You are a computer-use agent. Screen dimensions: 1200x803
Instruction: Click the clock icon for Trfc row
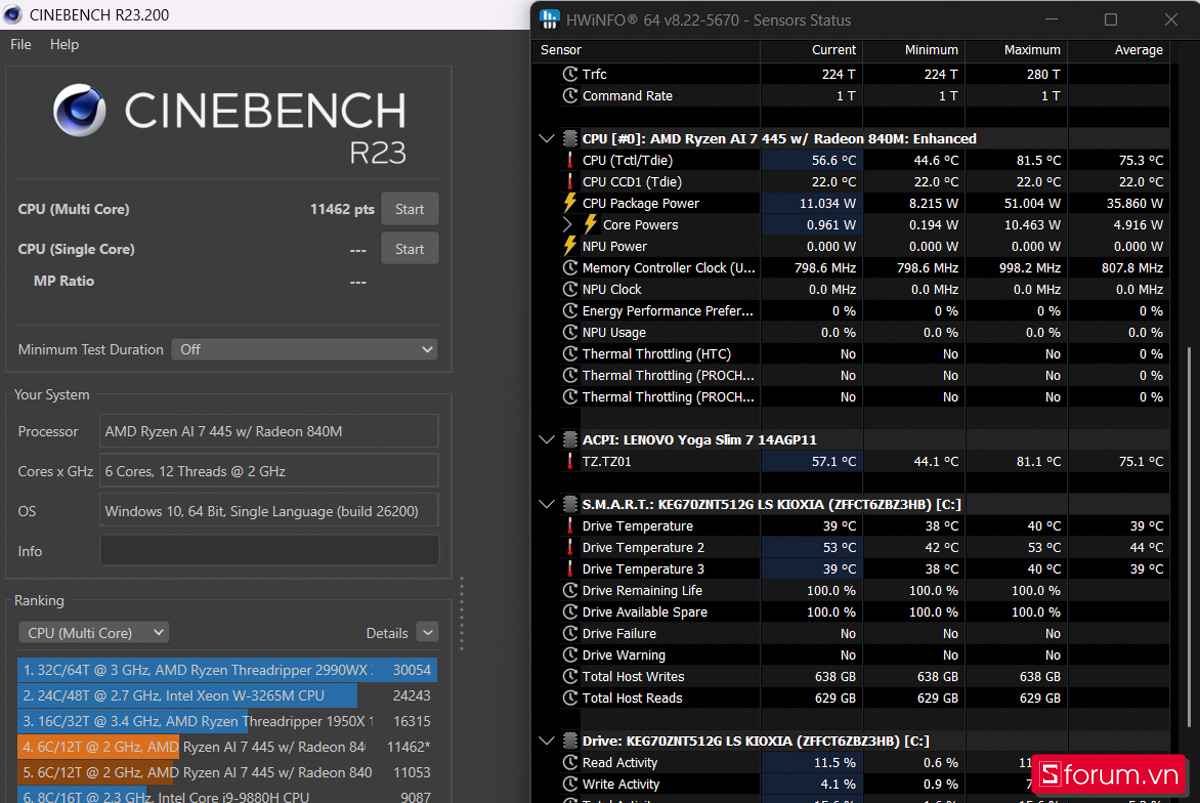[x=570, y=74]
